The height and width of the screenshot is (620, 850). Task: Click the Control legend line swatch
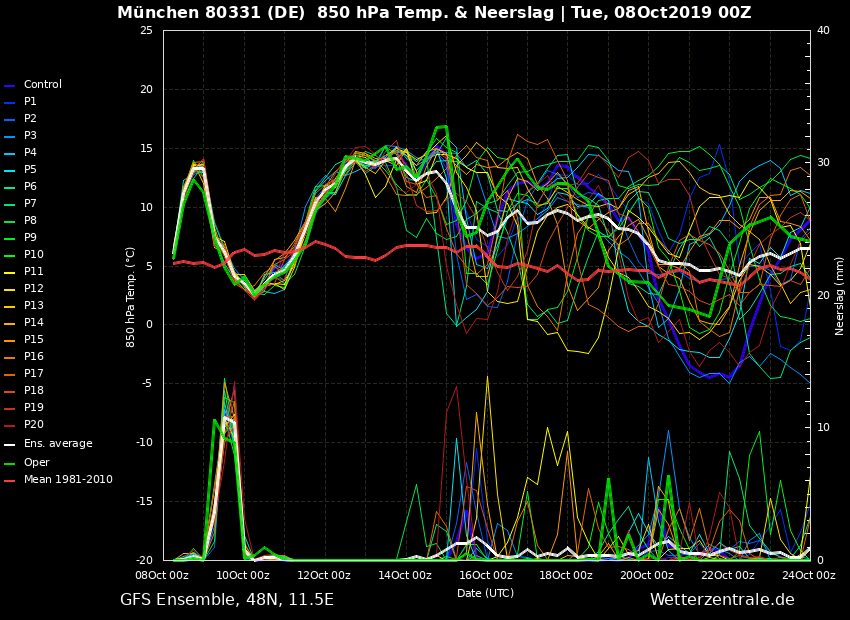tap(10, 85)
